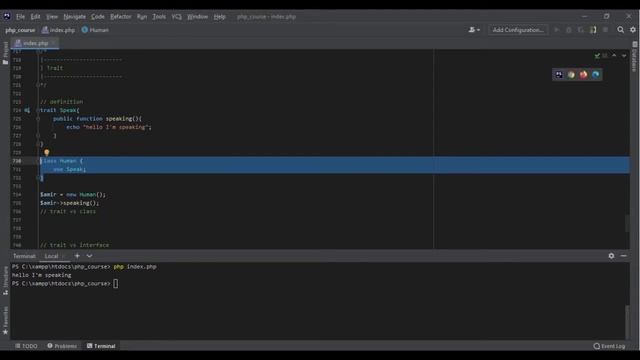This screenshot has height=360, width=640.
Task: Click the terminal vertical scrollbar
Action: pos(627,322)
